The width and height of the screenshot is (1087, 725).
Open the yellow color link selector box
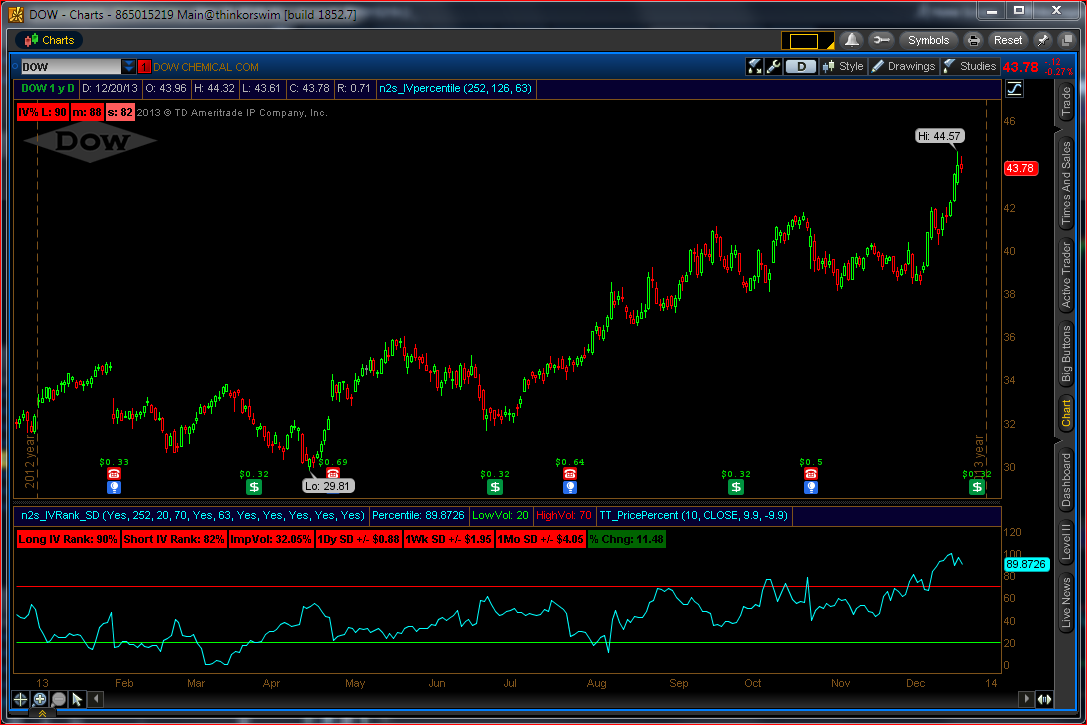pos(808,41)
